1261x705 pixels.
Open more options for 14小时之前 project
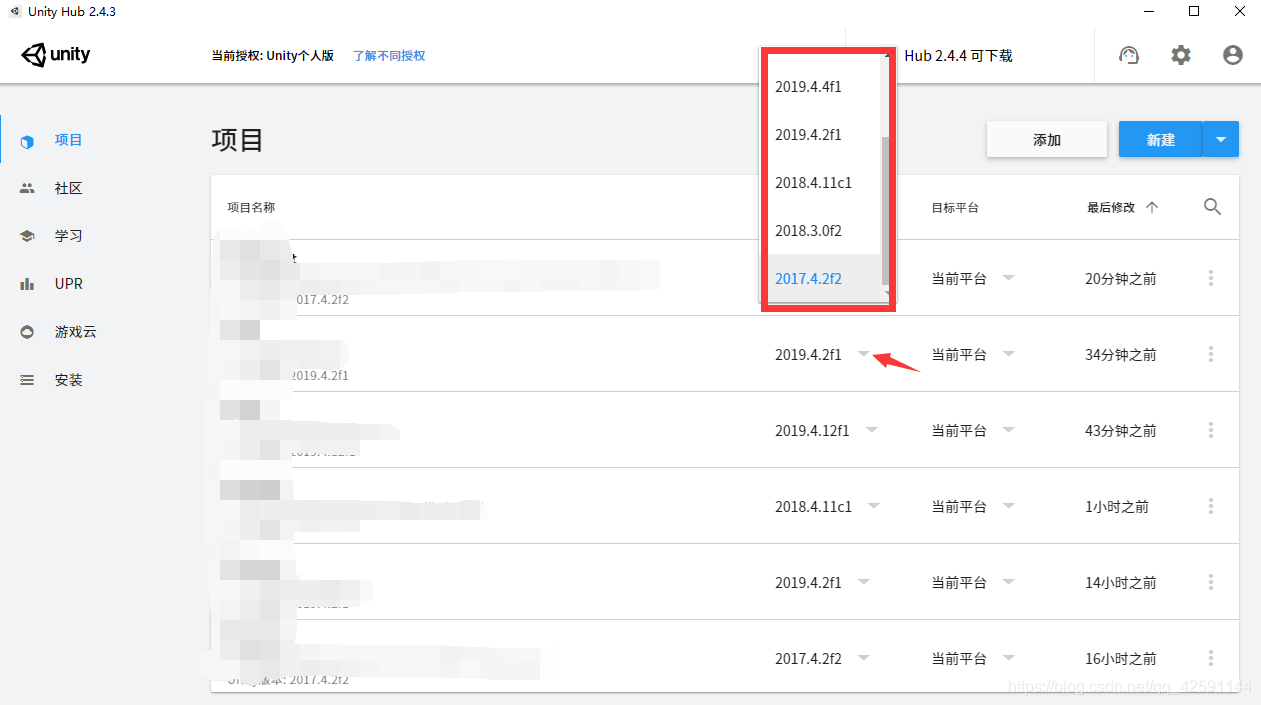click(x=1211, y=583)
